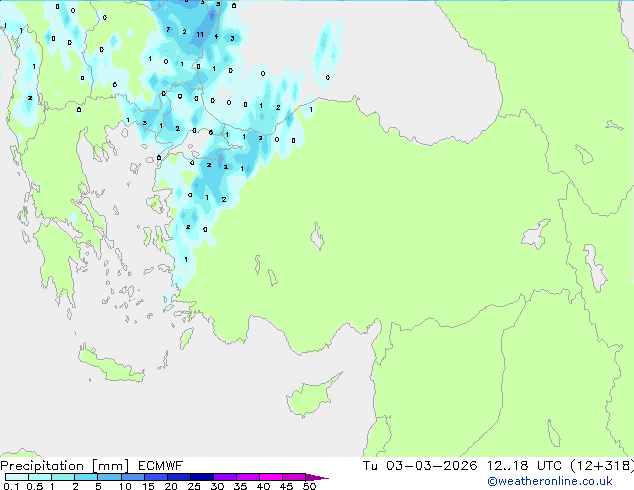
Task: Select the 35–40 mm legend color box
Action: coord(248,477)
